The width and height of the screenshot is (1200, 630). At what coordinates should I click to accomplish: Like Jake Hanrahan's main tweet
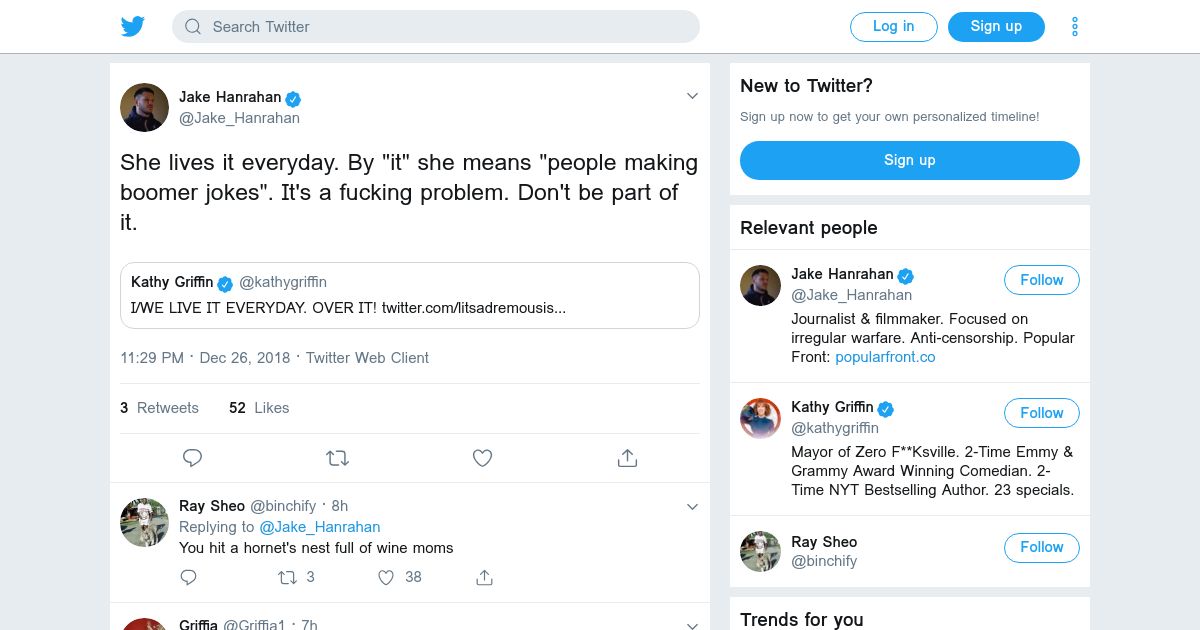click(482, 458)
